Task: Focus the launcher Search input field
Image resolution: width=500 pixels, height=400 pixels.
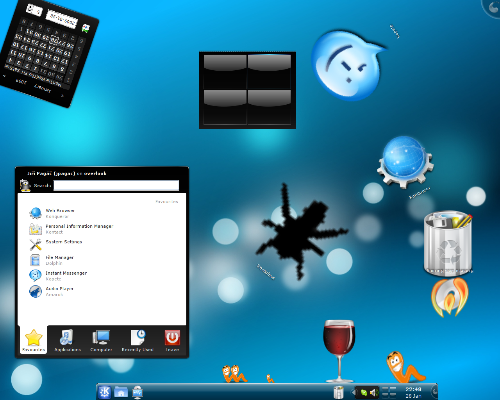Action: pyautogui.click(x=116, y=186)
